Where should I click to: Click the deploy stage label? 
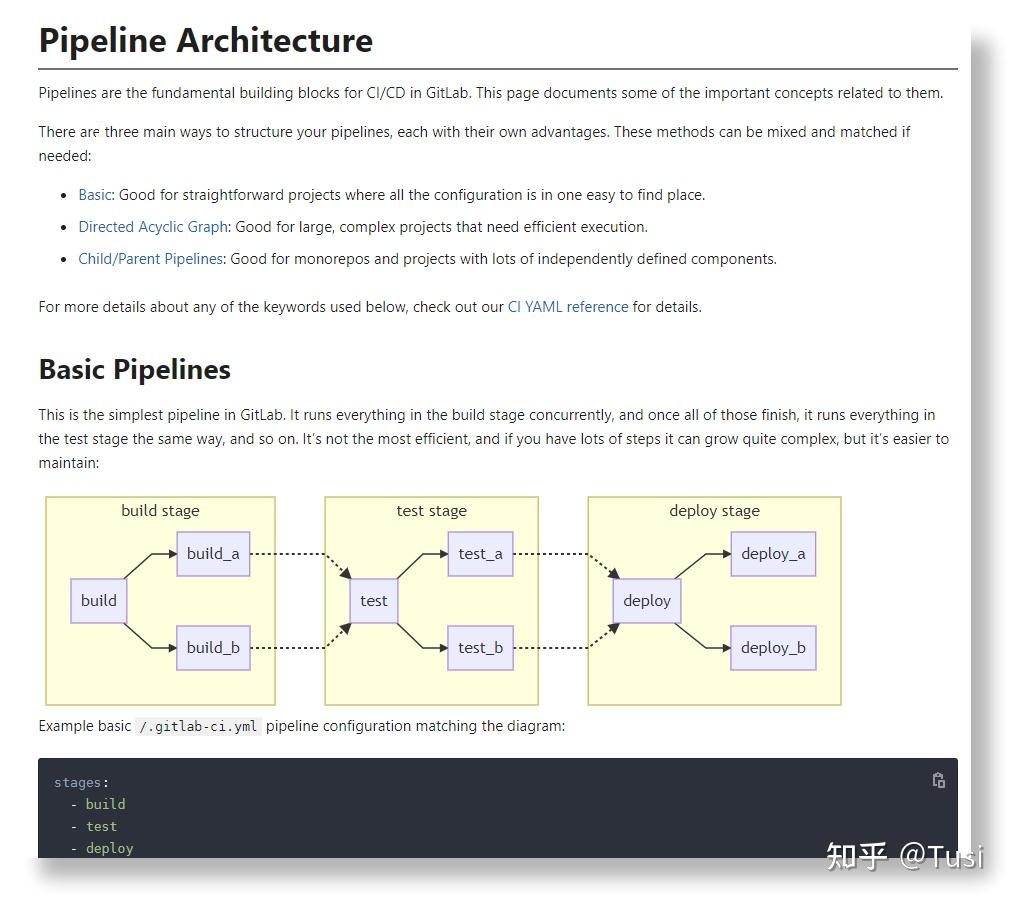click(x=714, y=511)
